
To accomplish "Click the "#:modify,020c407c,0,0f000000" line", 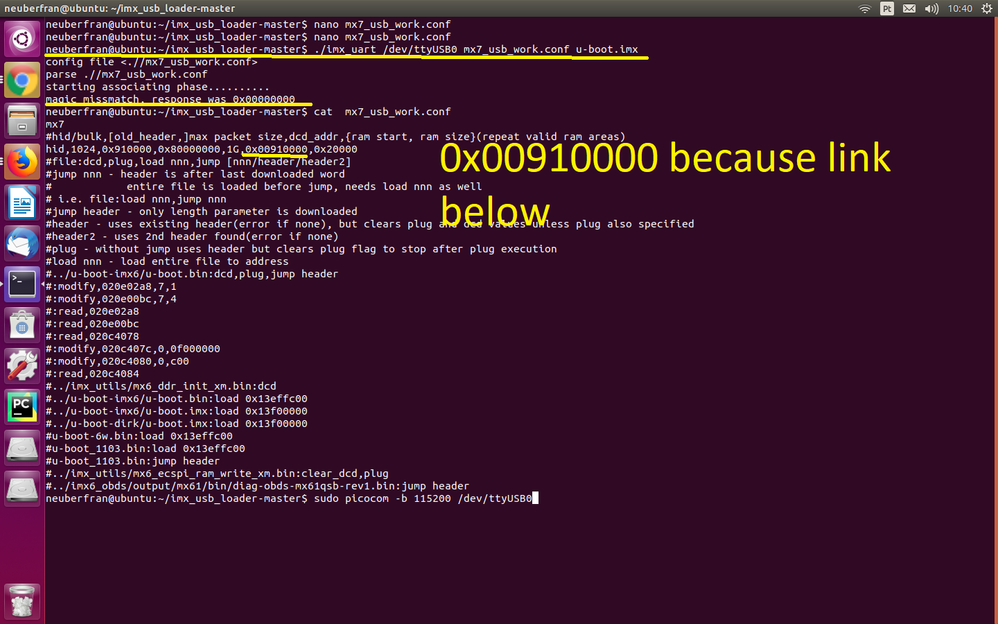I will [132, 349].
